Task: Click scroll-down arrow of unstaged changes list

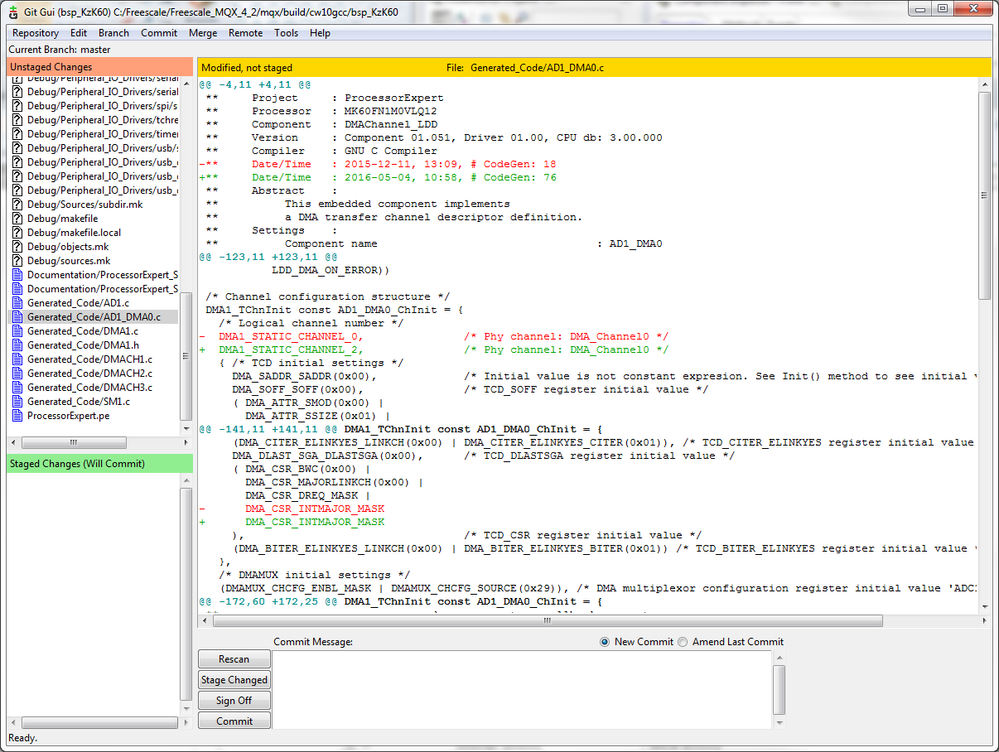Action: 186,428
